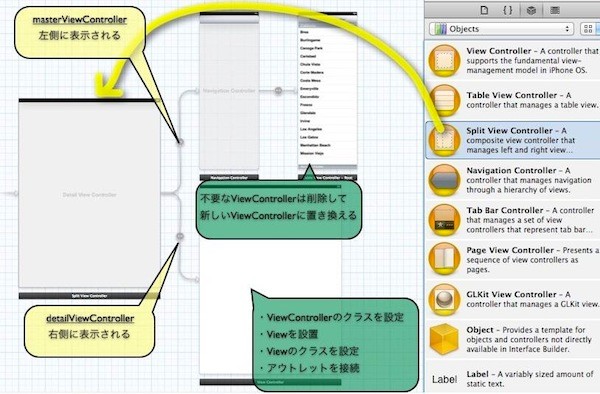Click the Navigation Controller placeholder in scene
This screenshot has width=600, height=394.
point(229,91)
